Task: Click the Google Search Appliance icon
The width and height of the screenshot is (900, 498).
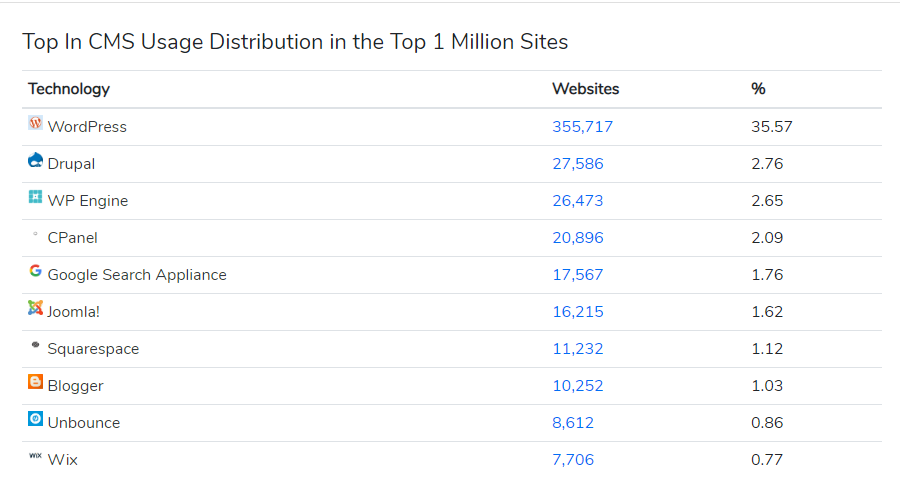Action: (36, 272)
